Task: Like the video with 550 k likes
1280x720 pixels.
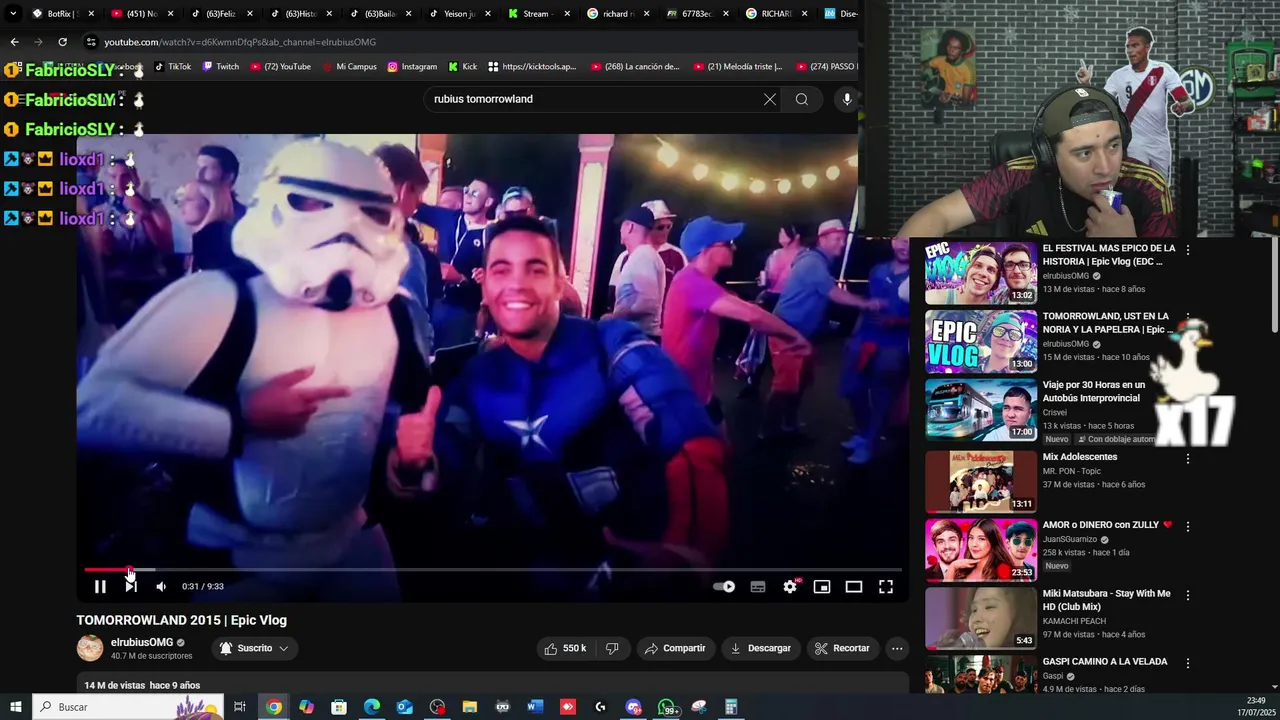Action: coord(565,648)
